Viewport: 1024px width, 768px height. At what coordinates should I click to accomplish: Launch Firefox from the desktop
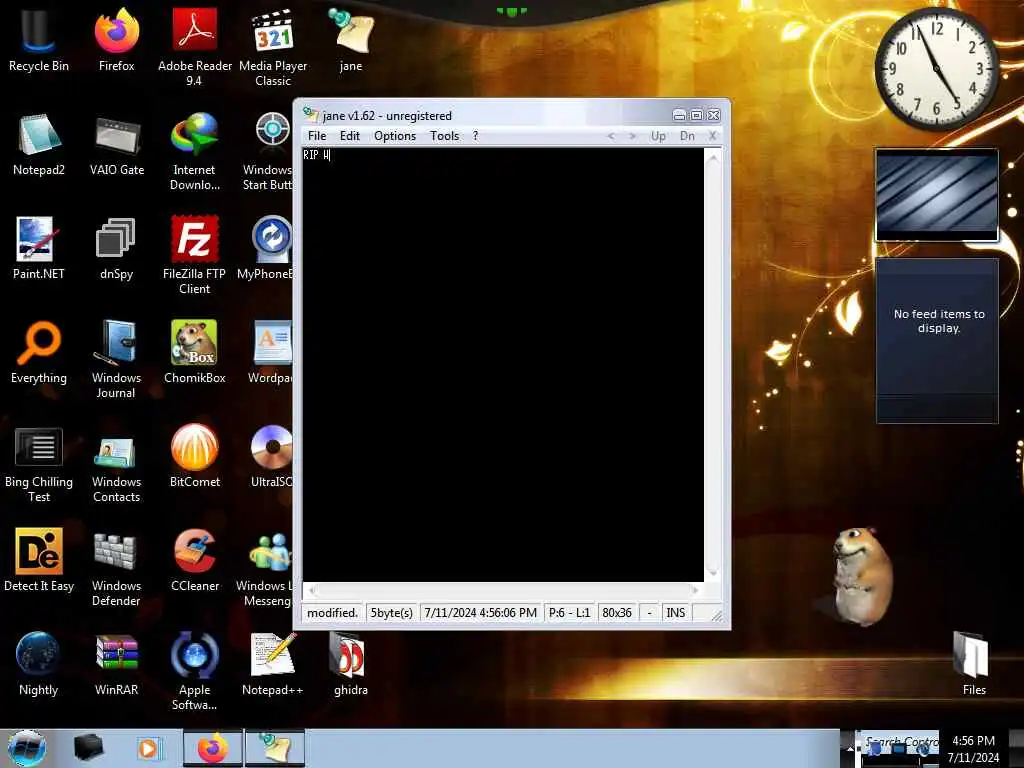coord(116,40)
